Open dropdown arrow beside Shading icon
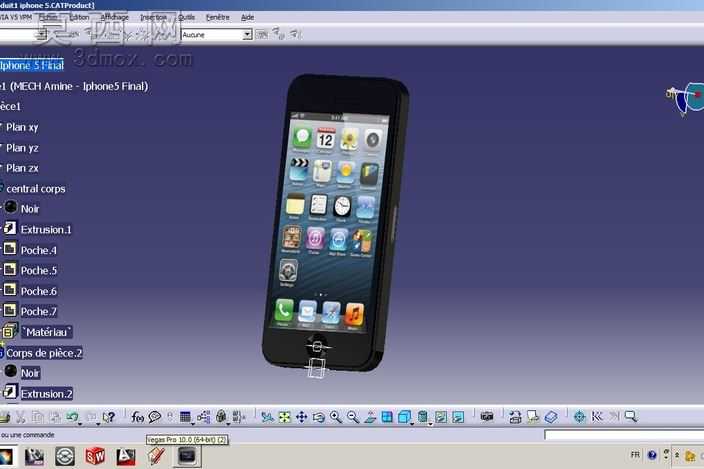The image size is (704, 469). (431, 423)
